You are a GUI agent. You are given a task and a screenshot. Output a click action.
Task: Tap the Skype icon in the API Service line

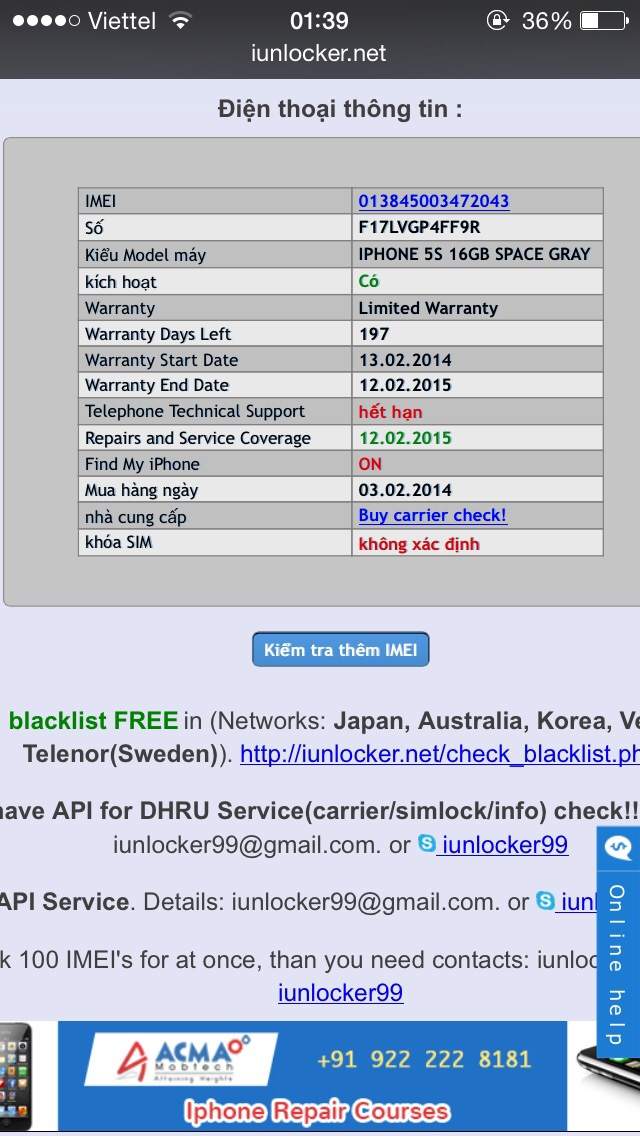tap(545, 901)
